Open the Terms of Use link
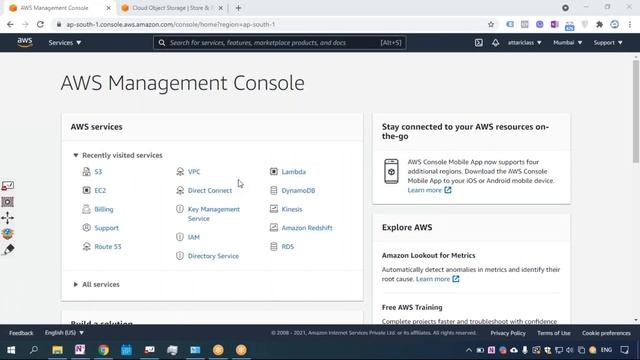 pos(553,333)
